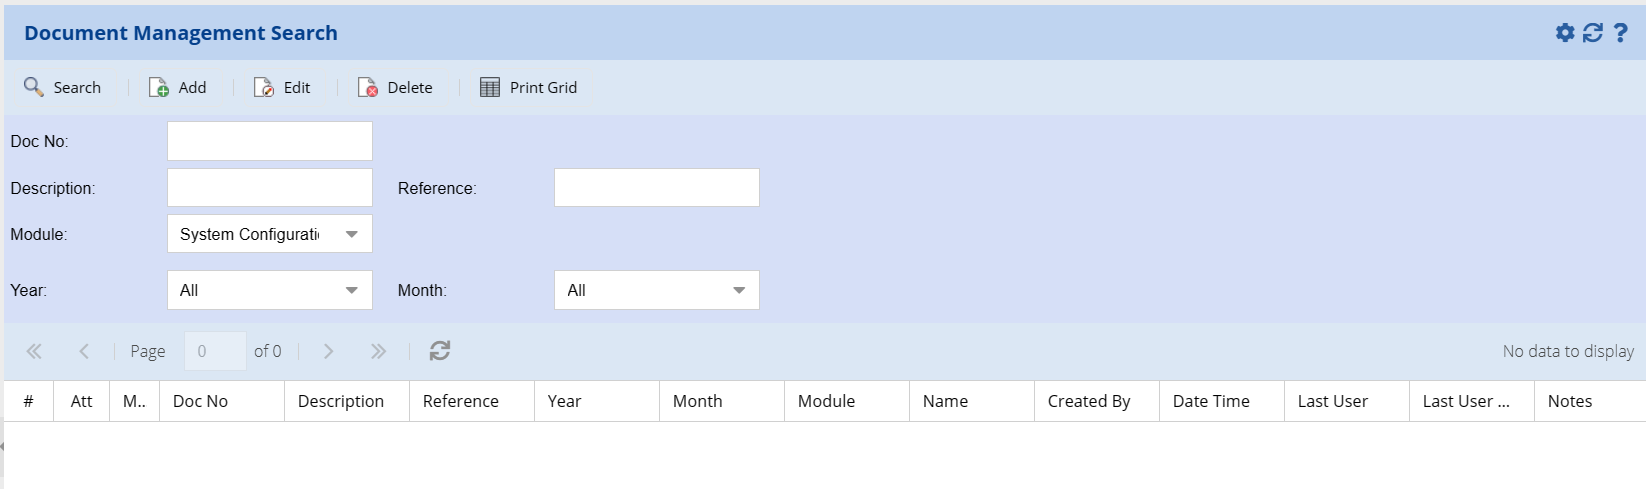Screen dimensions: 1646x489
Task: Add a new document
Action: pos(178,88)
